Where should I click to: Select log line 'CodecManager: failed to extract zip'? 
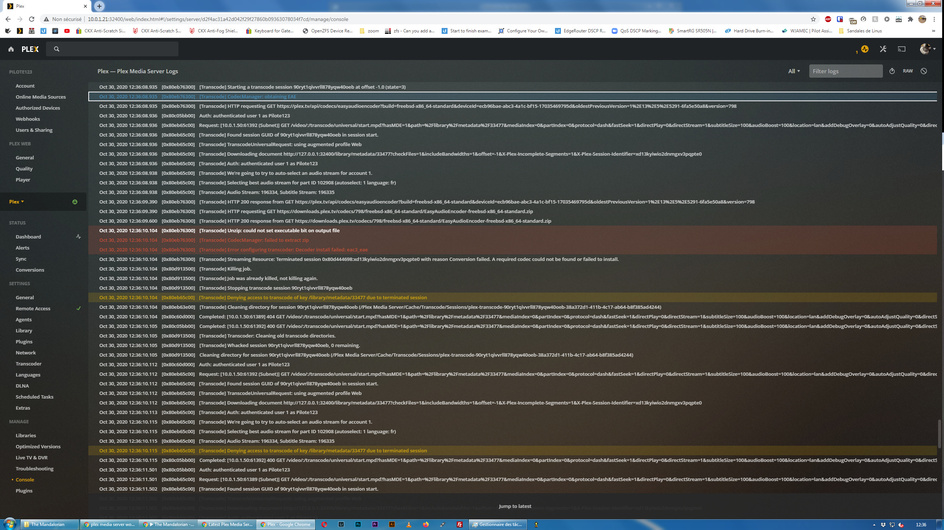pos(513,240)
